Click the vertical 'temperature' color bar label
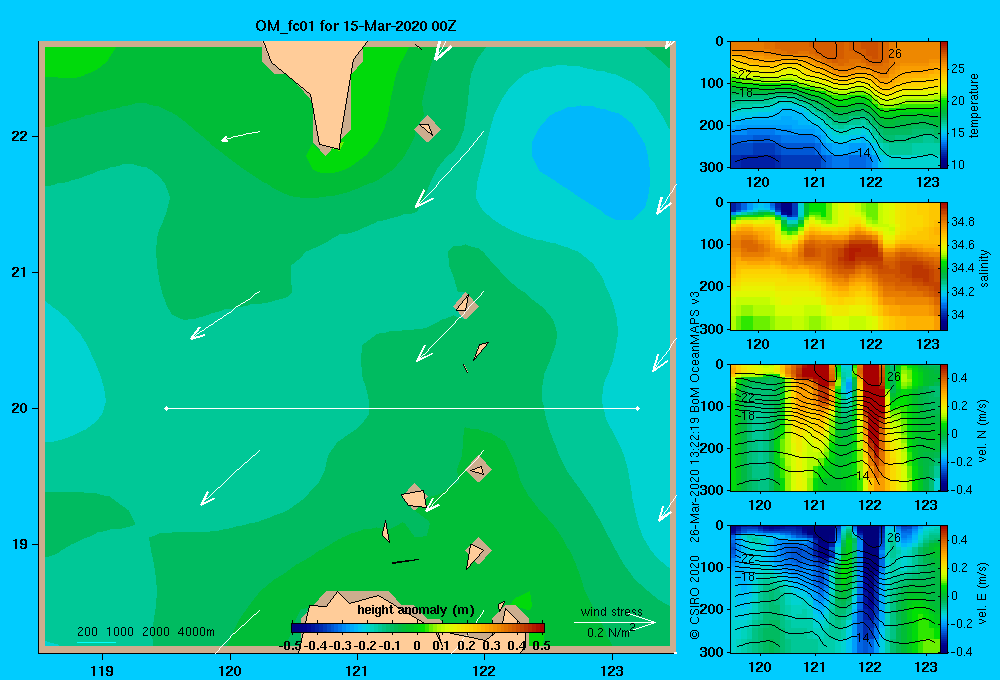This screenshot has width=1000, height=680. pos(973,106)
